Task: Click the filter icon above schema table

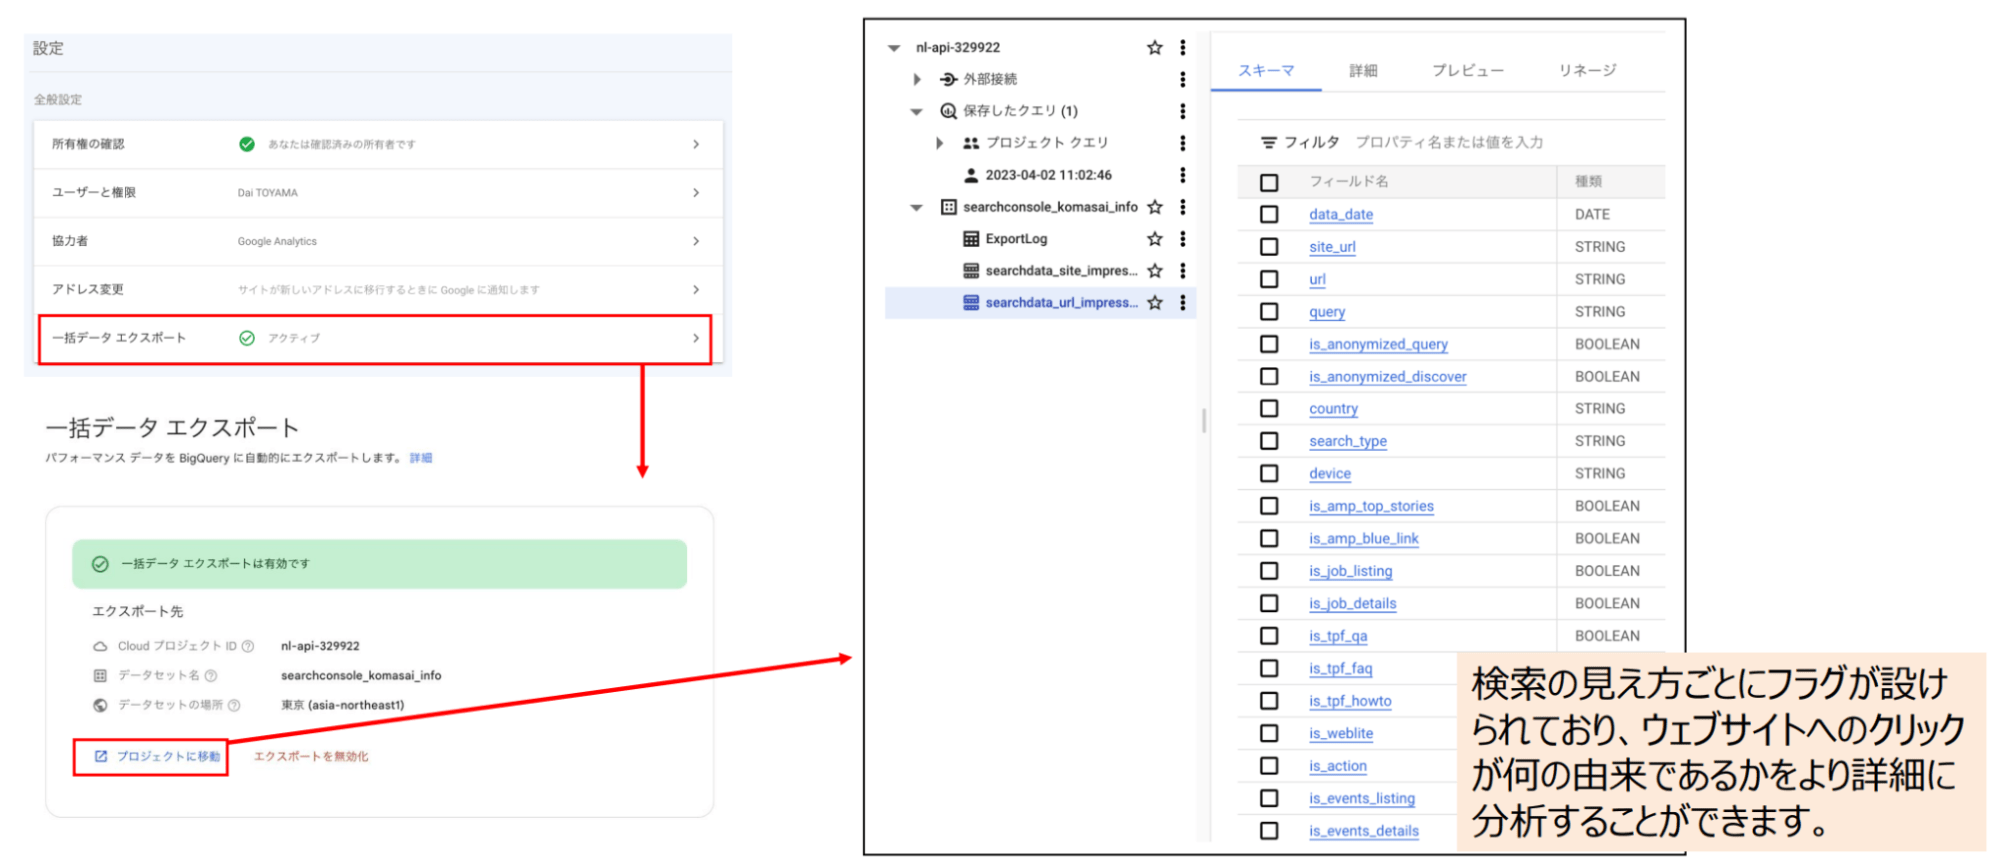Action: point(1268,143)
